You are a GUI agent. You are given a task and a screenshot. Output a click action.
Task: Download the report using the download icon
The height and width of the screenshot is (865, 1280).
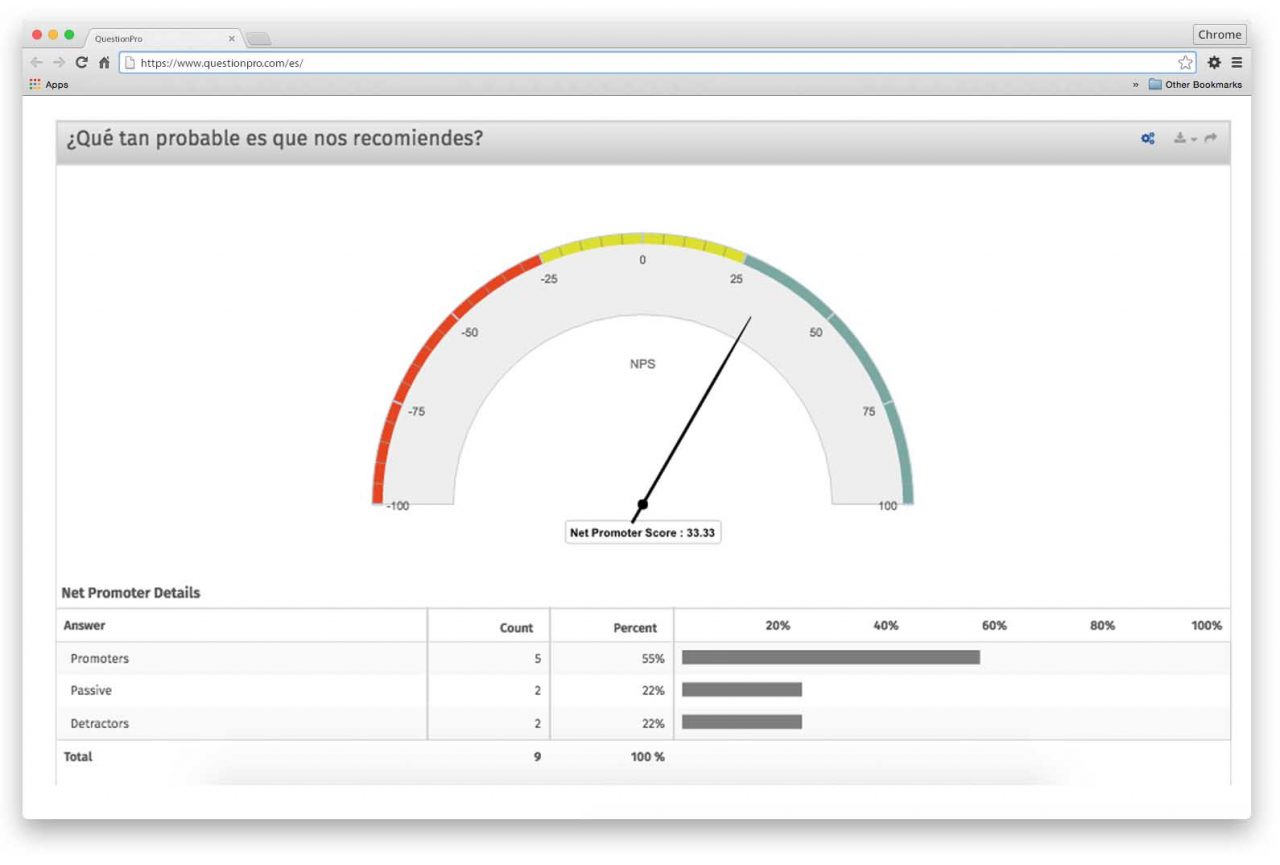(1180, 139)
